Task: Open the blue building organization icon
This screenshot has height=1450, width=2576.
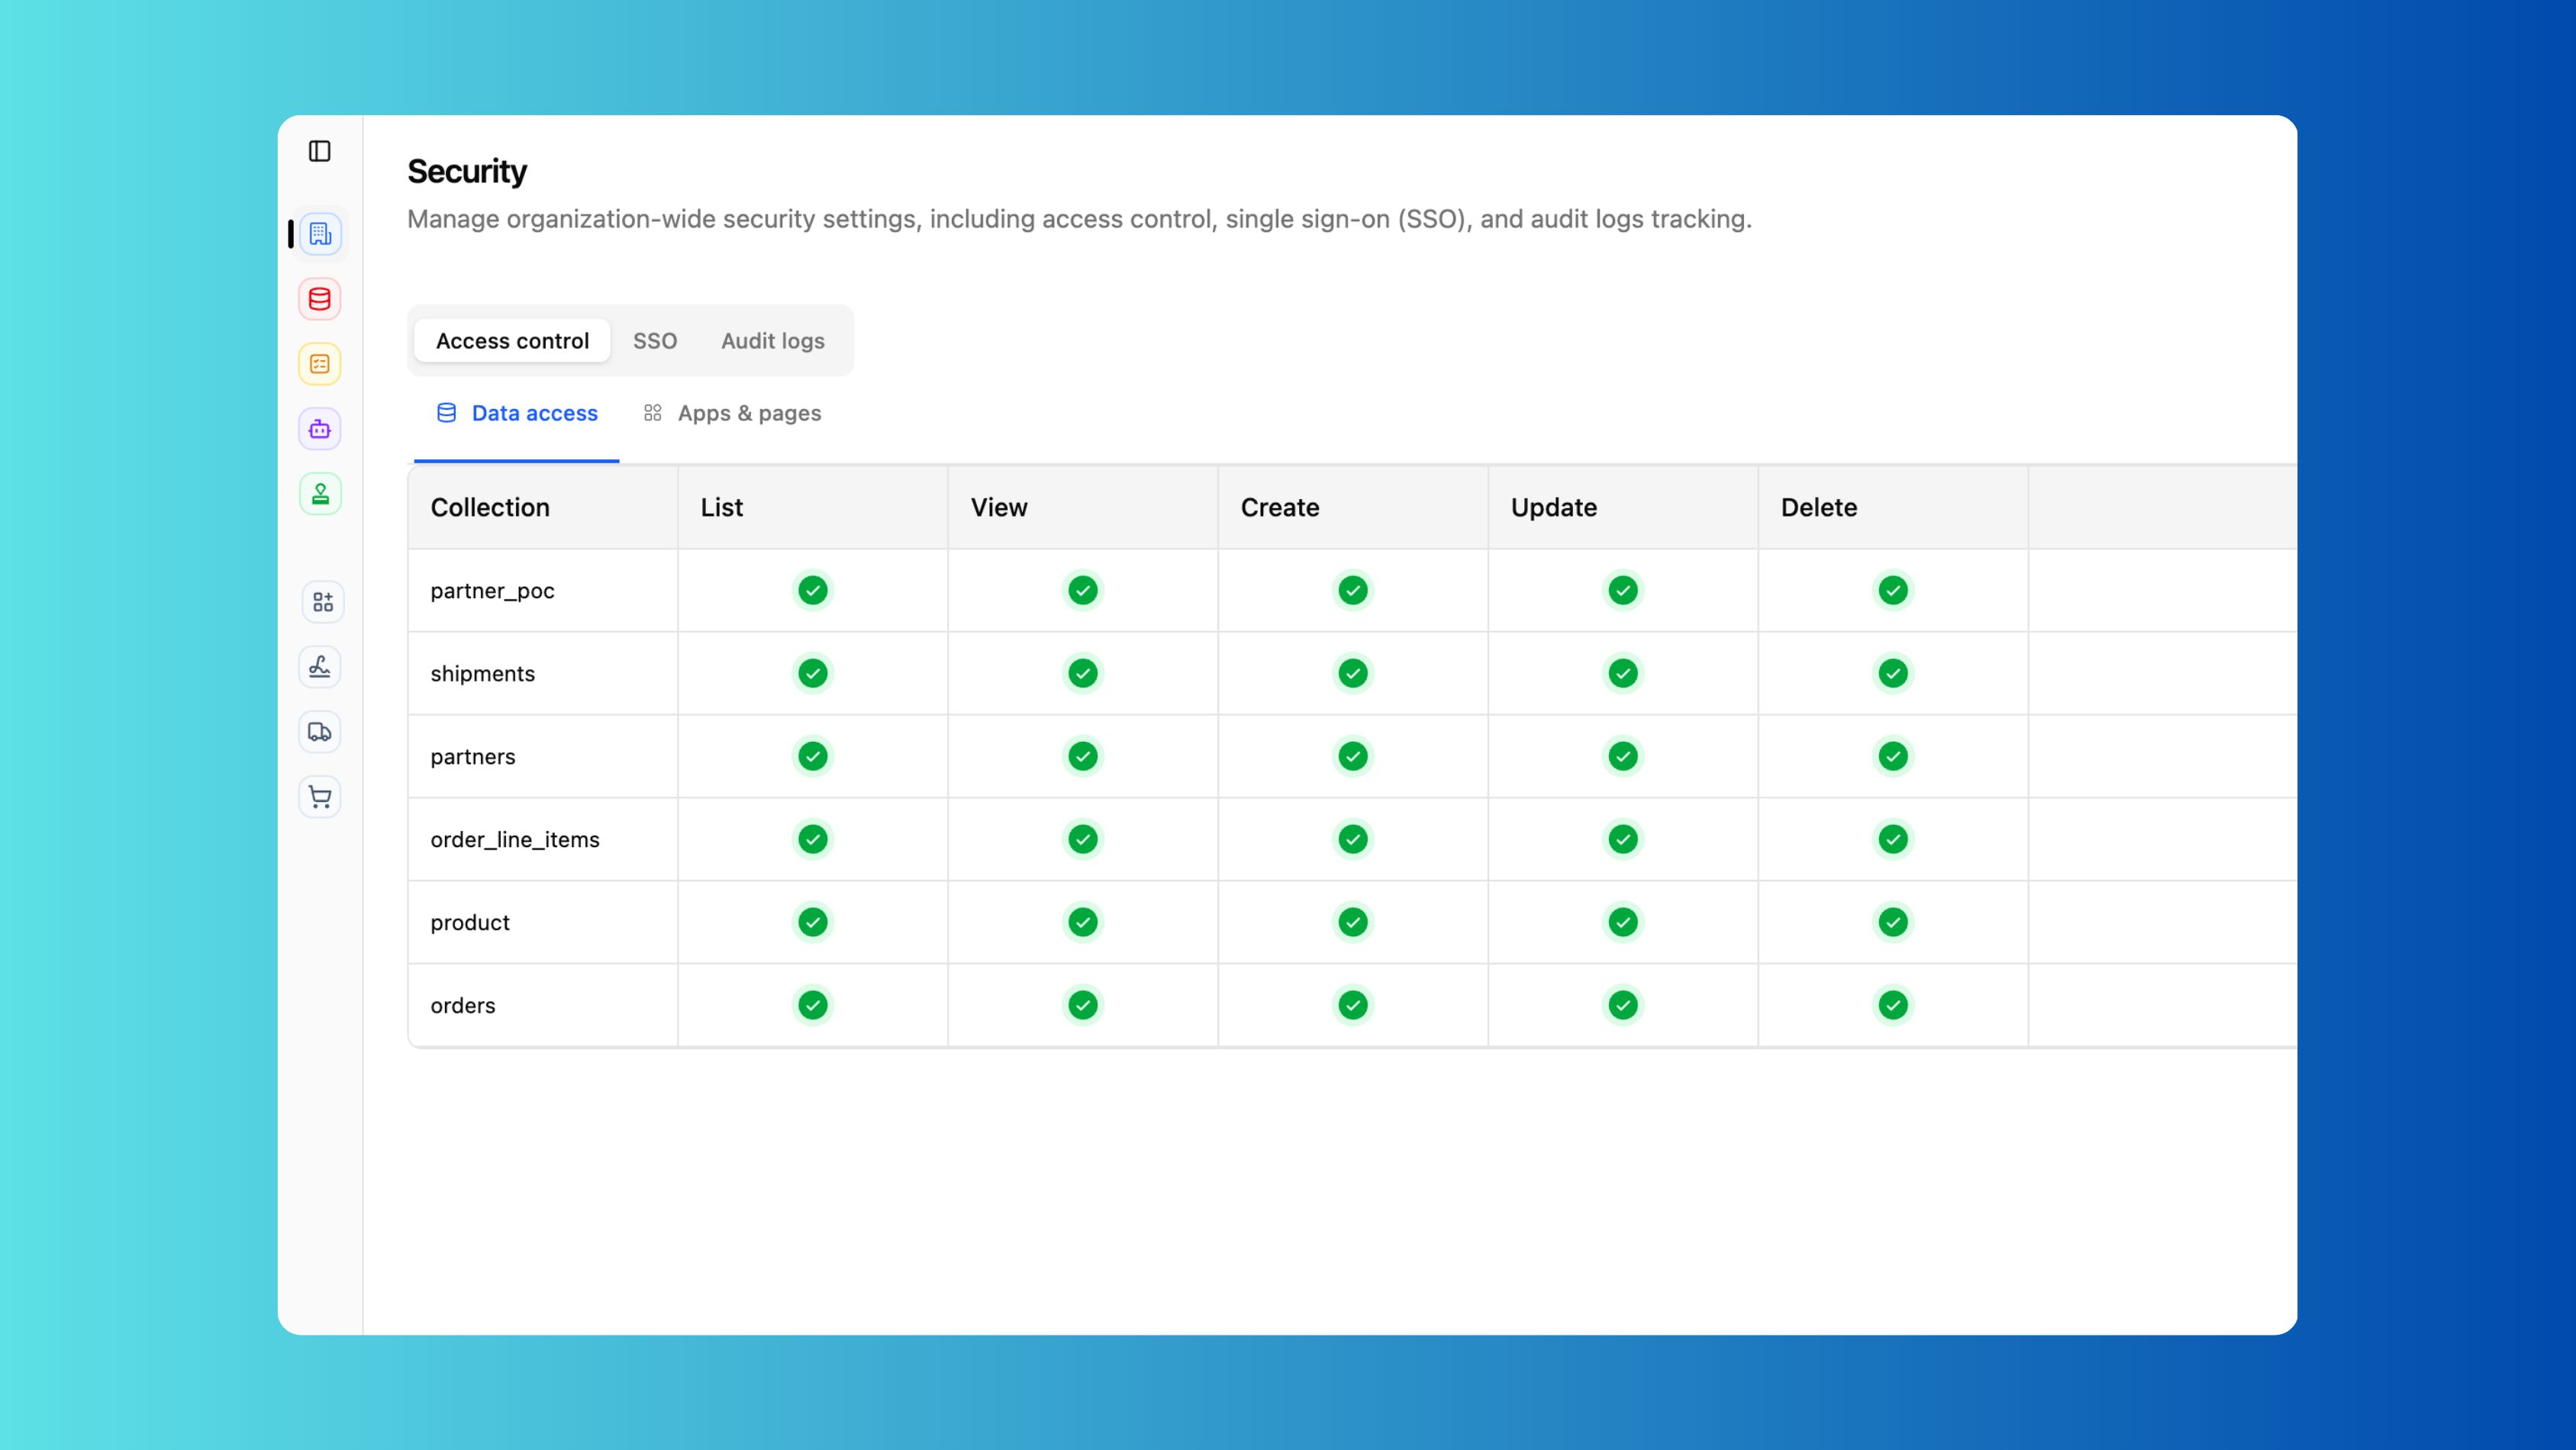Action: pos(320,234)
